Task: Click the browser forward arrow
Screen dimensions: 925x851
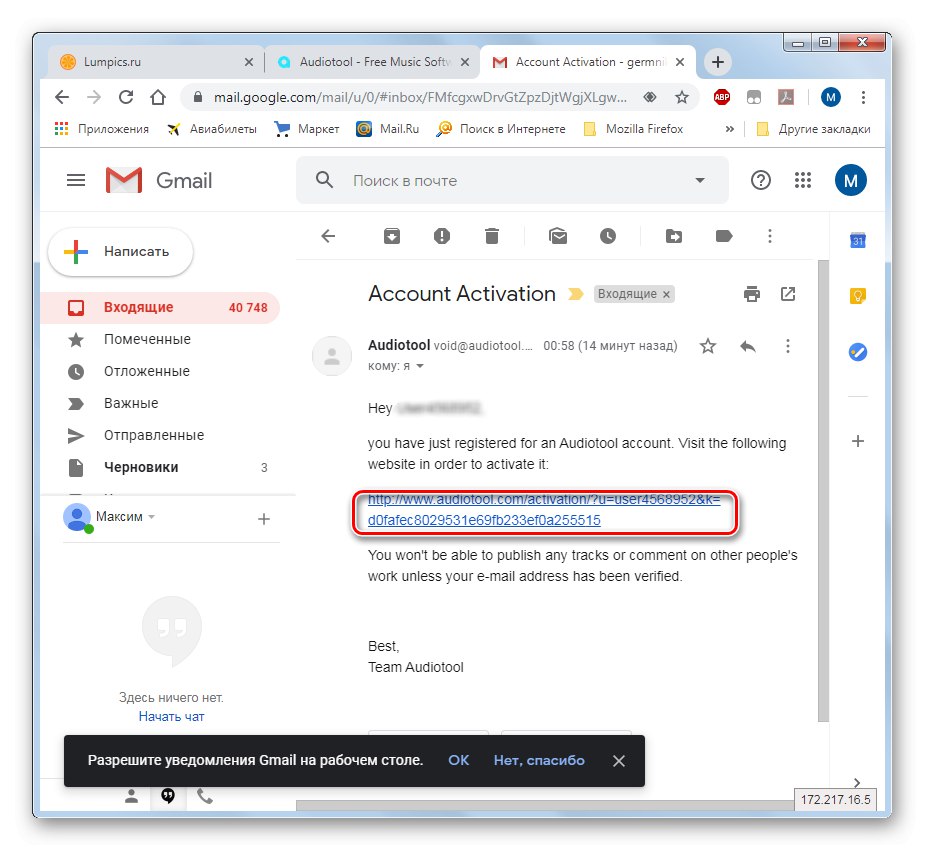Action: click(94, 97)
